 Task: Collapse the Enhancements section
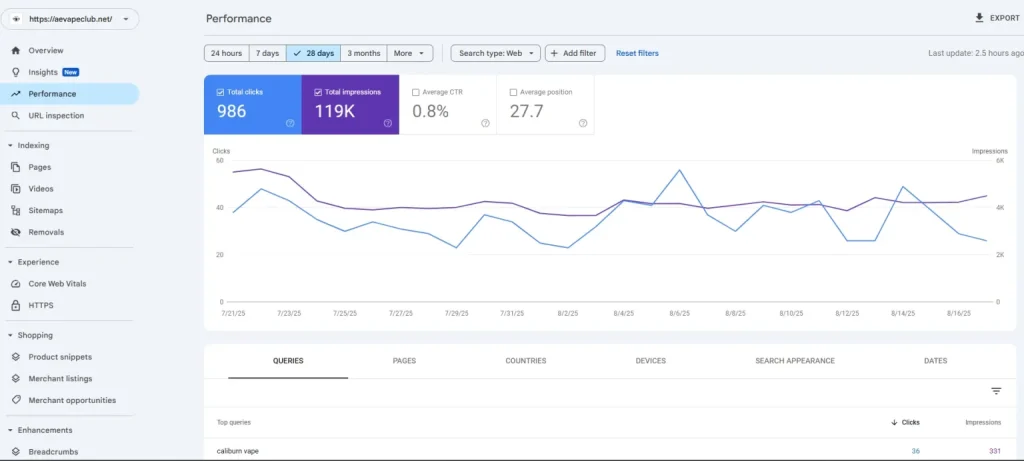(10, 430)
